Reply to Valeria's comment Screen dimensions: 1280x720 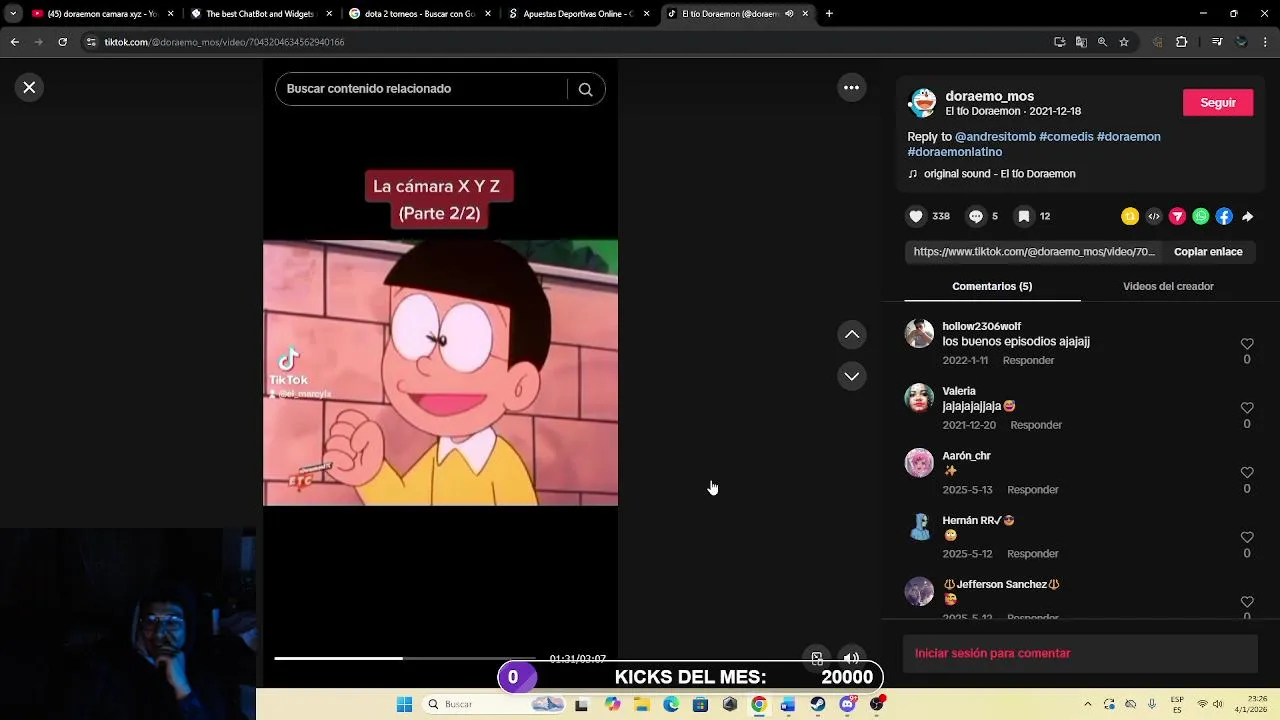1036,425
